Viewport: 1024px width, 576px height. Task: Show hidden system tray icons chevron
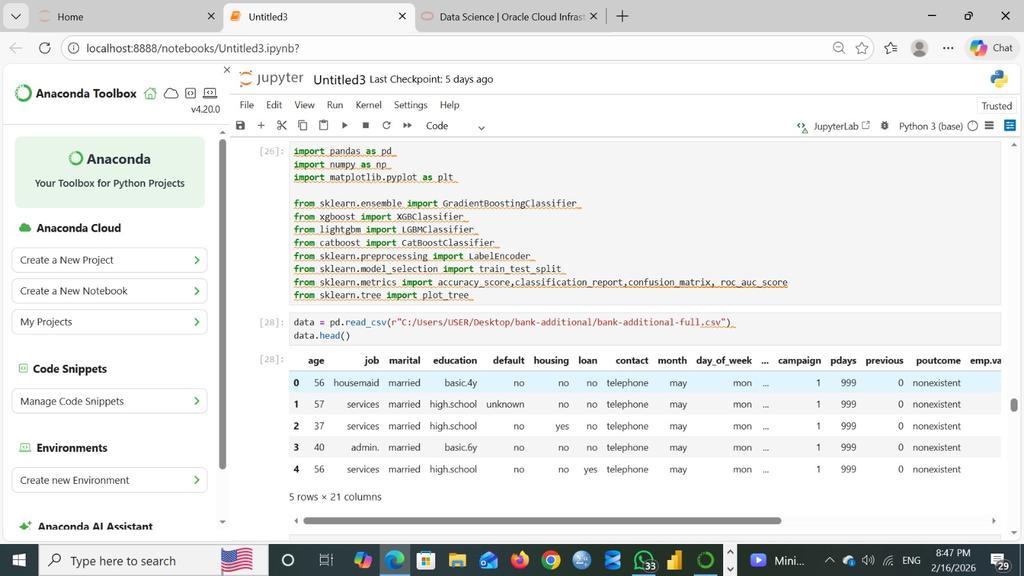pos(829,560)
